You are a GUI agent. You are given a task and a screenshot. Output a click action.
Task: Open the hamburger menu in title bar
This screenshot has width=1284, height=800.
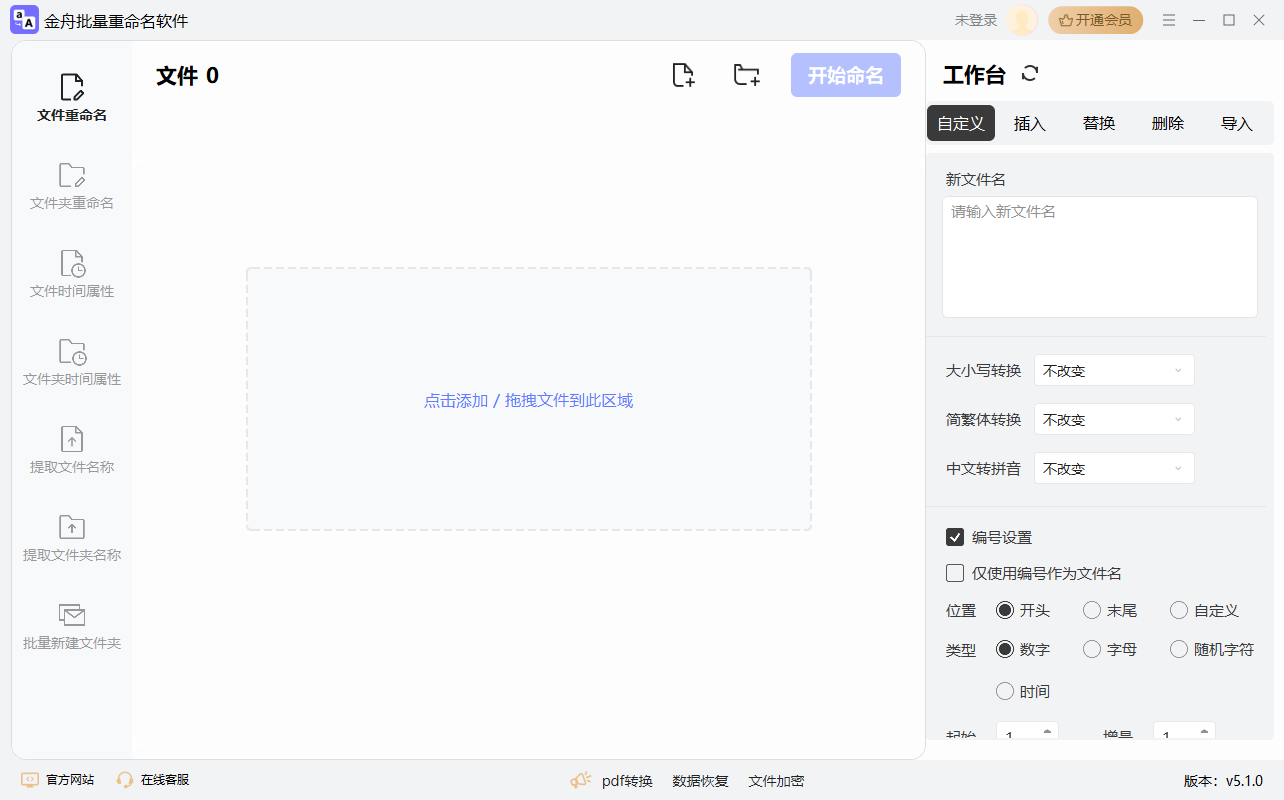1169,20
